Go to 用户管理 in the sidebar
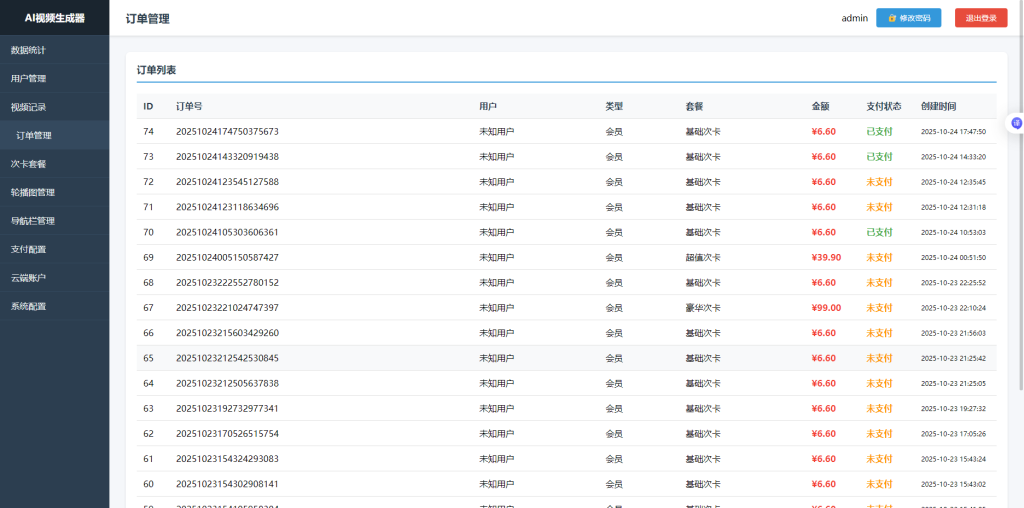 click(x=28, y=78)
